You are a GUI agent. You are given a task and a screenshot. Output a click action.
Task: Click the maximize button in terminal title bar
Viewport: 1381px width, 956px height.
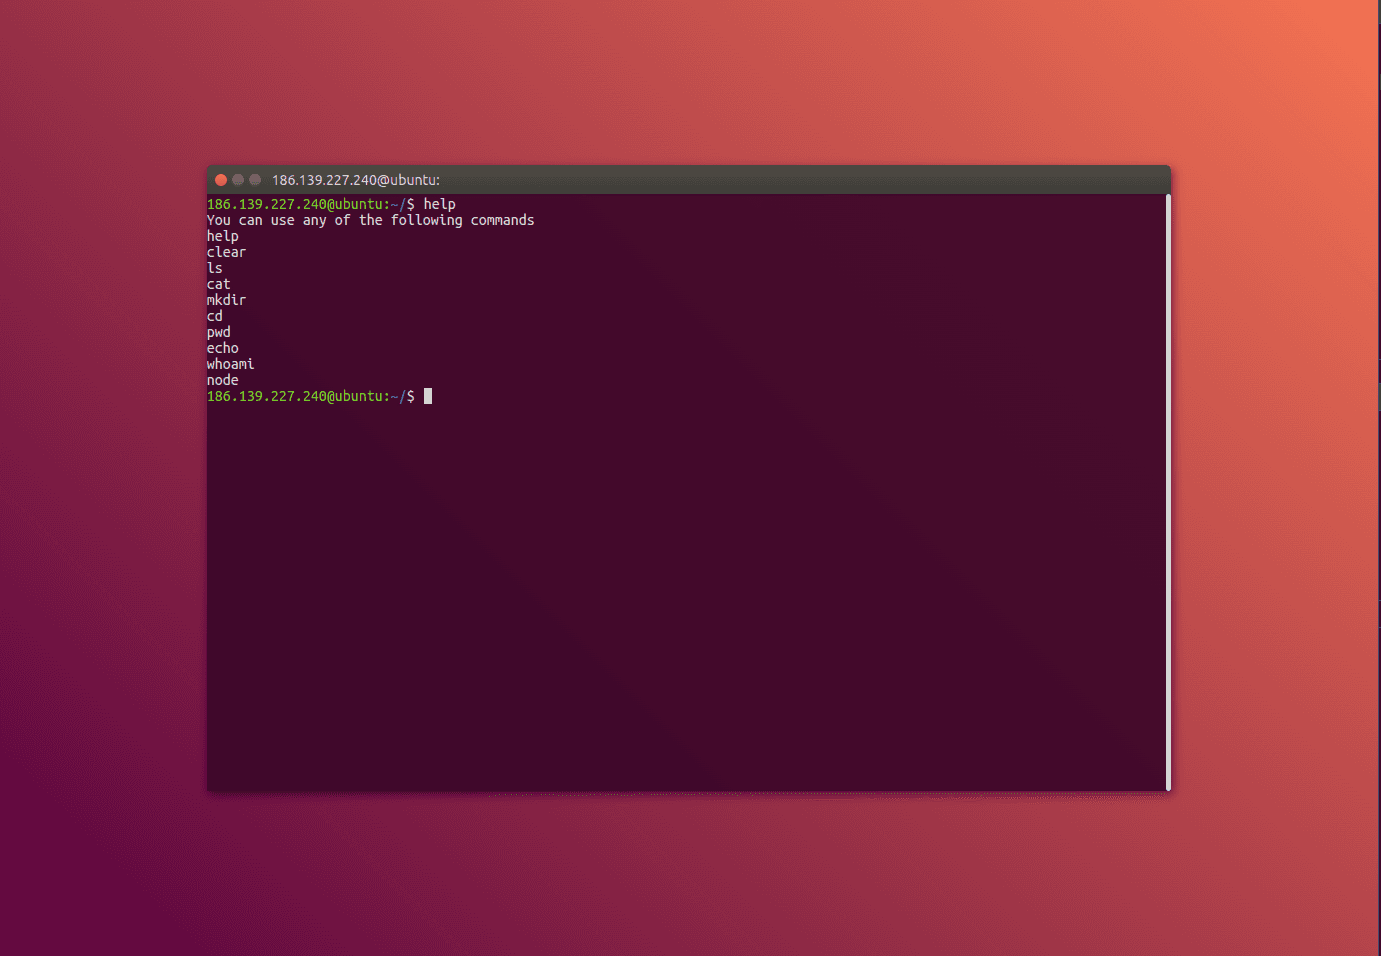tap(255, 180)
